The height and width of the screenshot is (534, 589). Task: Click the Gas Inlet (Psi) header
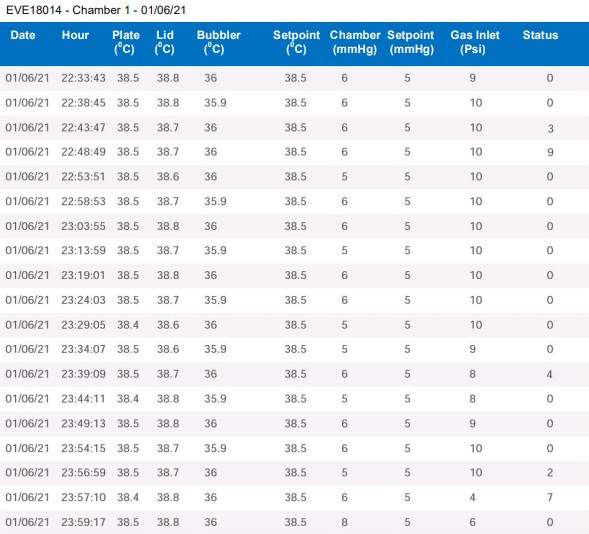(475, 42)
